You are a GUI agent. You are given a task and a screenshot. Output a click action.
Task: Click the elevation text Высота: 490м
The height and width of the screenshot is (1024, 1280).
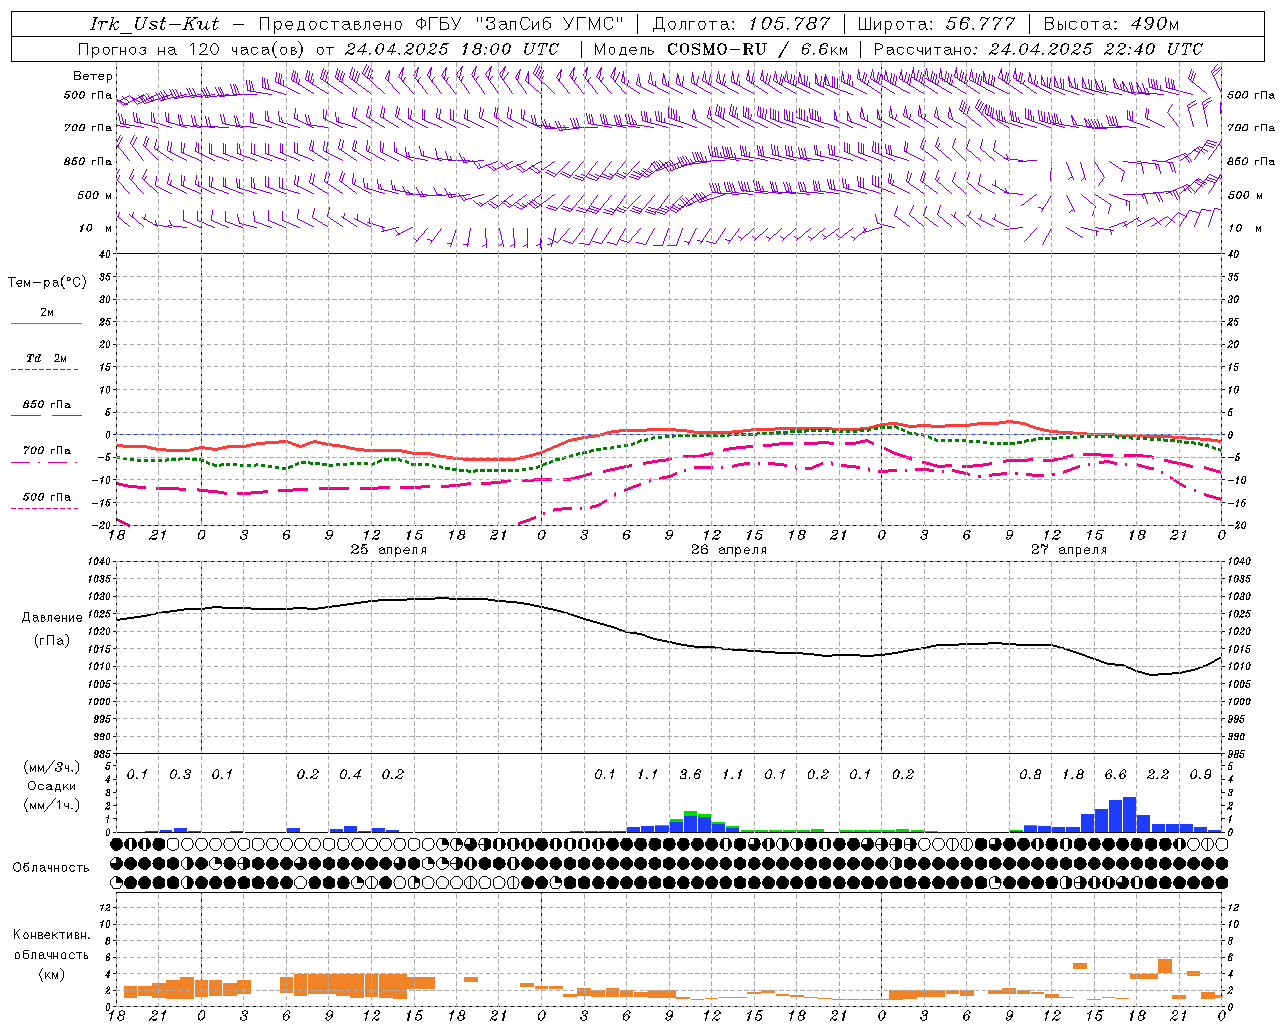point(1111,24)
